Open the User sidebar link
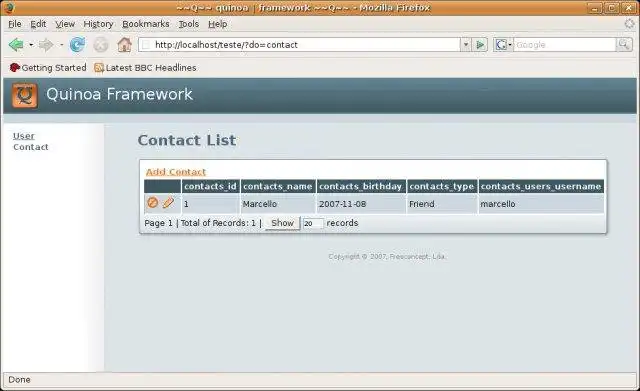This screenshot has width=640, height=391. (x=24, y=136)
